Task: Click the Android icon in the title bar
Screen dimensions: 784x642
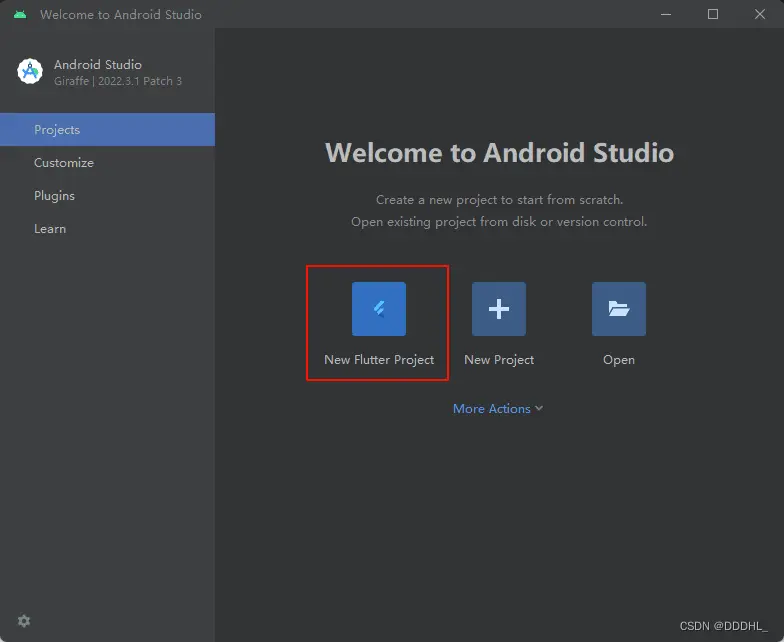Action: [x=20, y=14]
